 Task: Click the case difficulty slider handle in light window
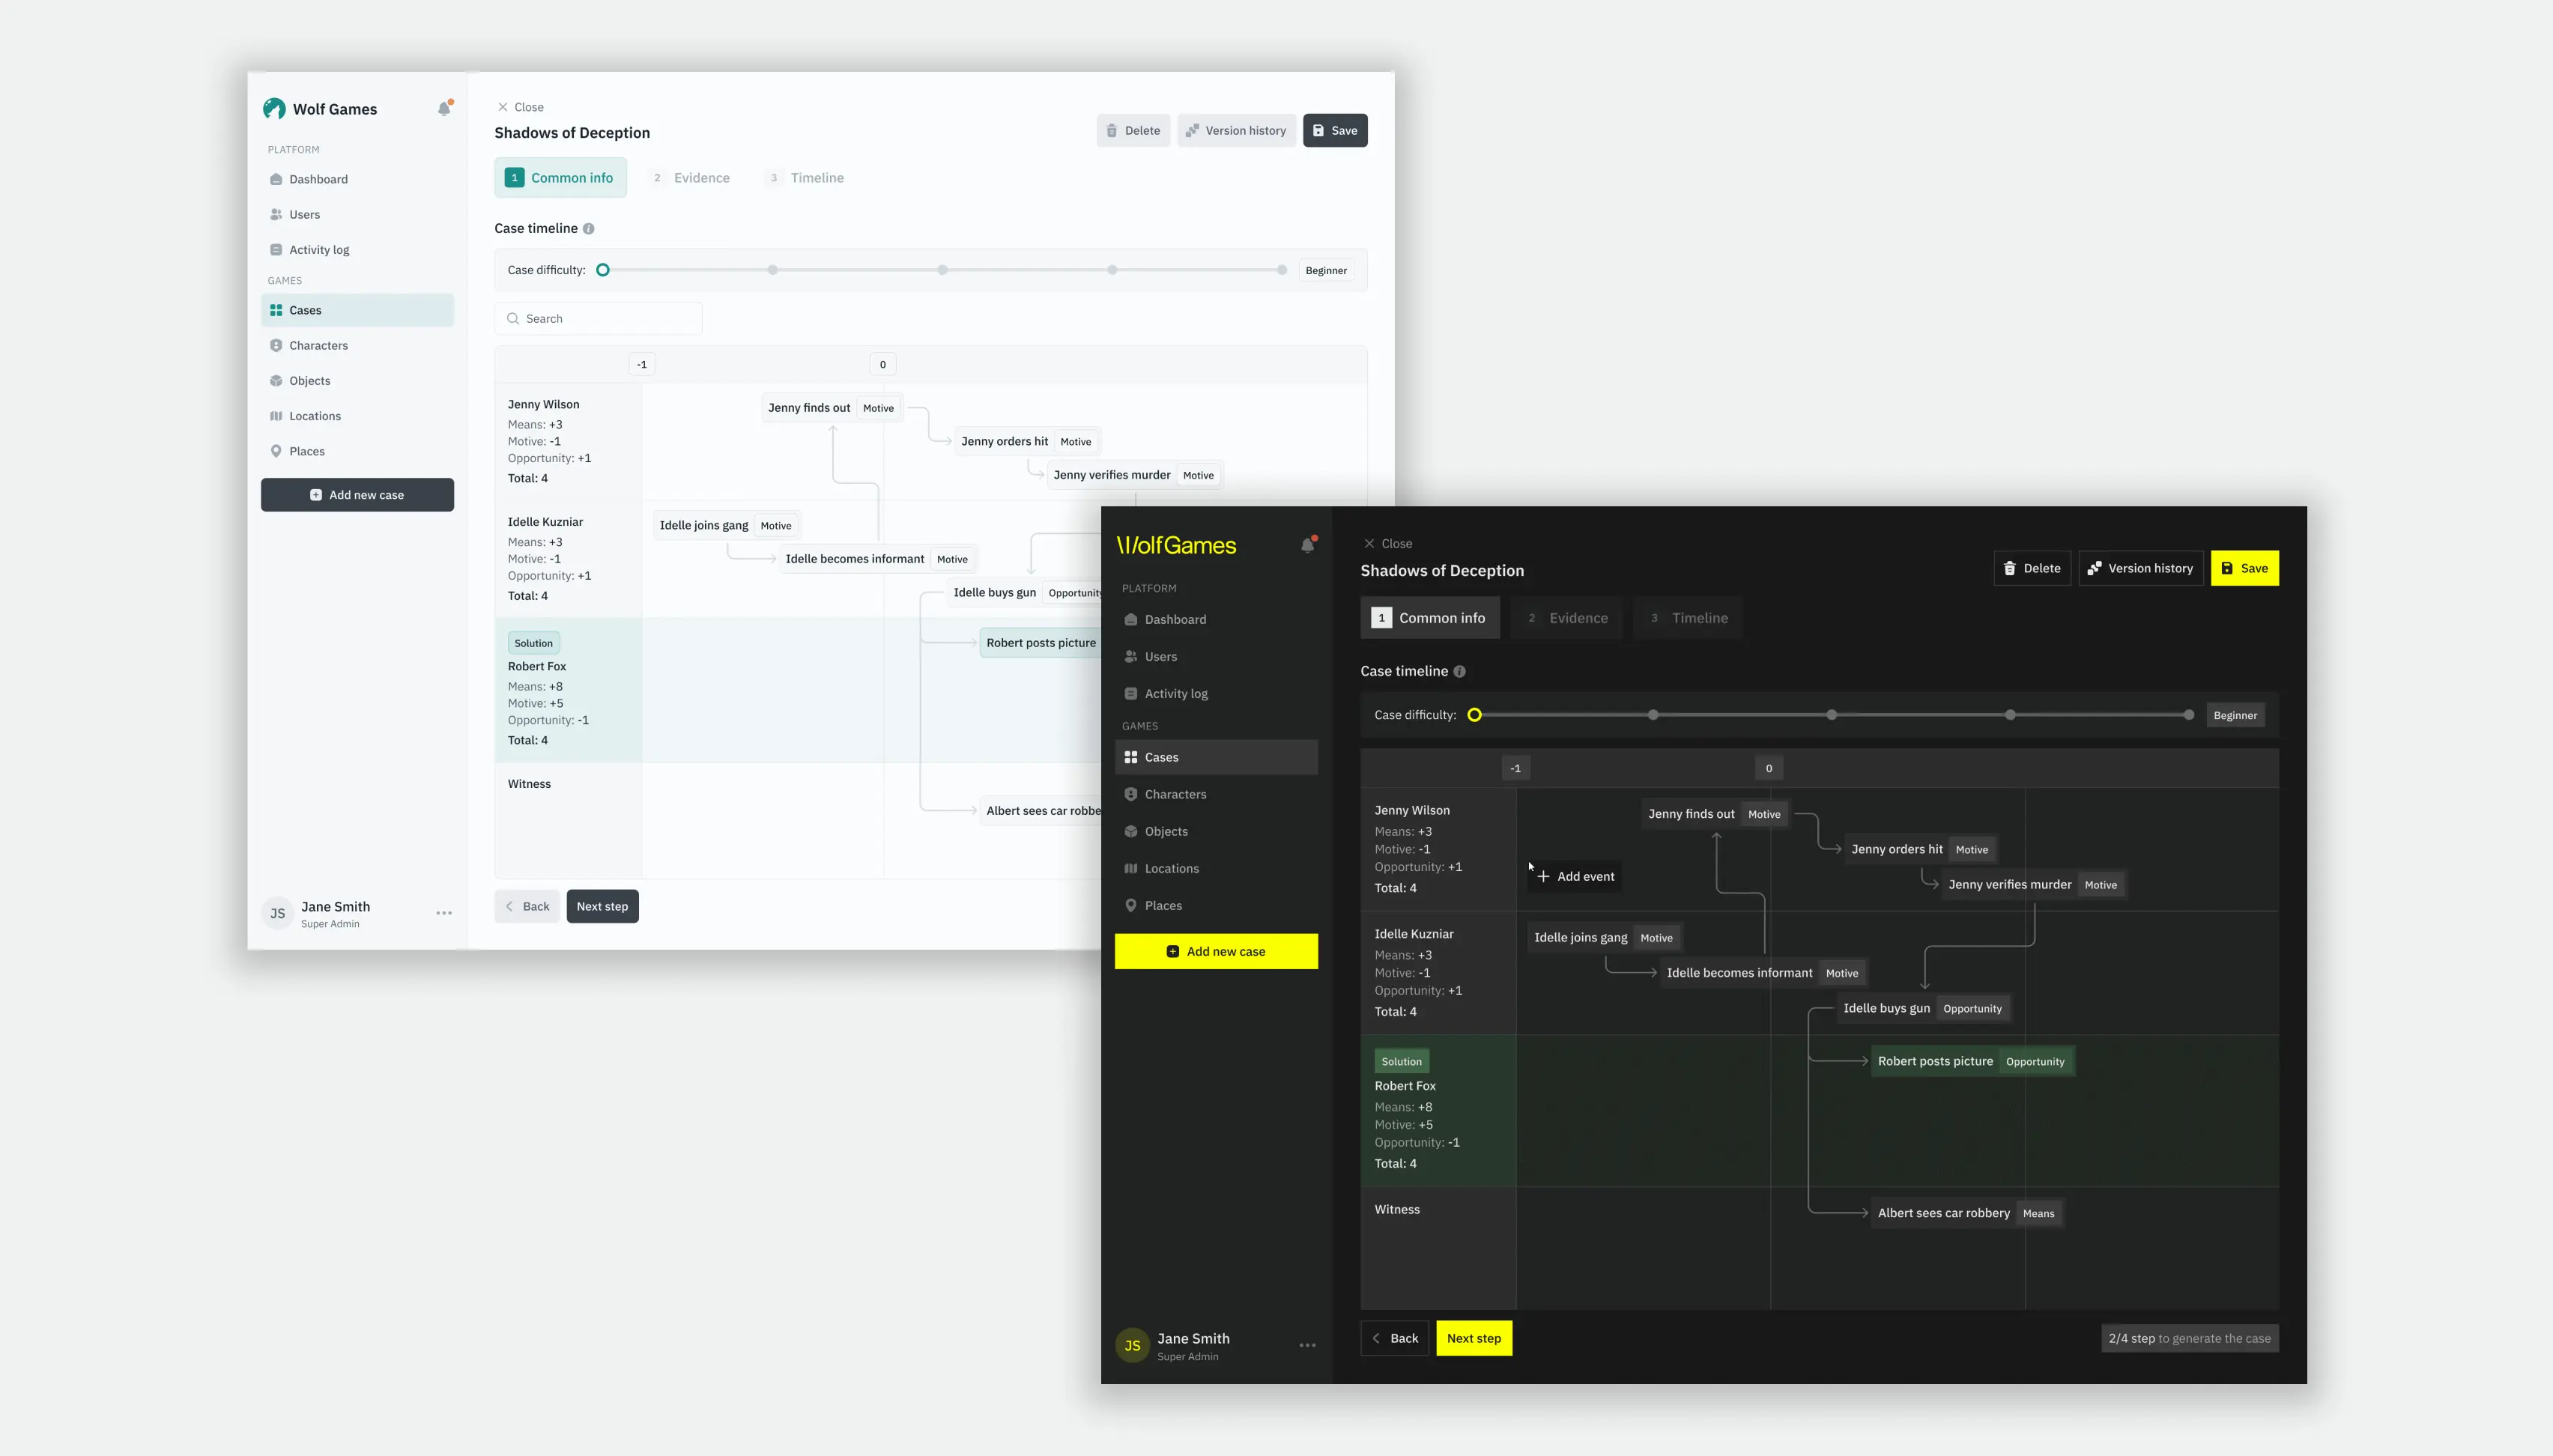603,270
